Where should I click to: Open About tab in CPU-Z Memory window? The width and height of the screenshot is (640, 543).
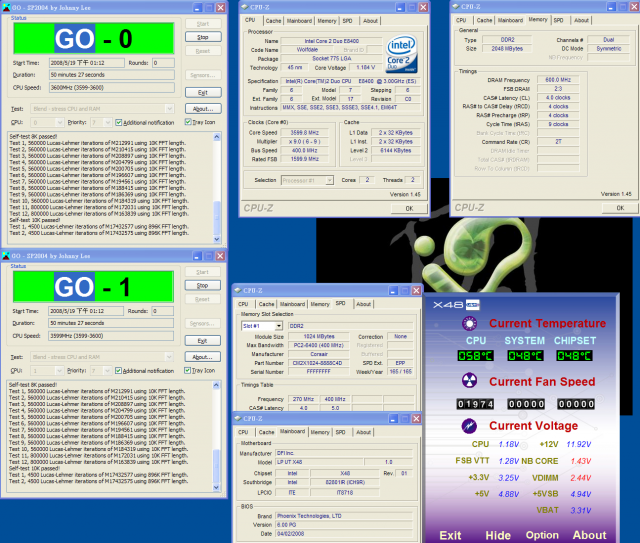click(581, 20)
